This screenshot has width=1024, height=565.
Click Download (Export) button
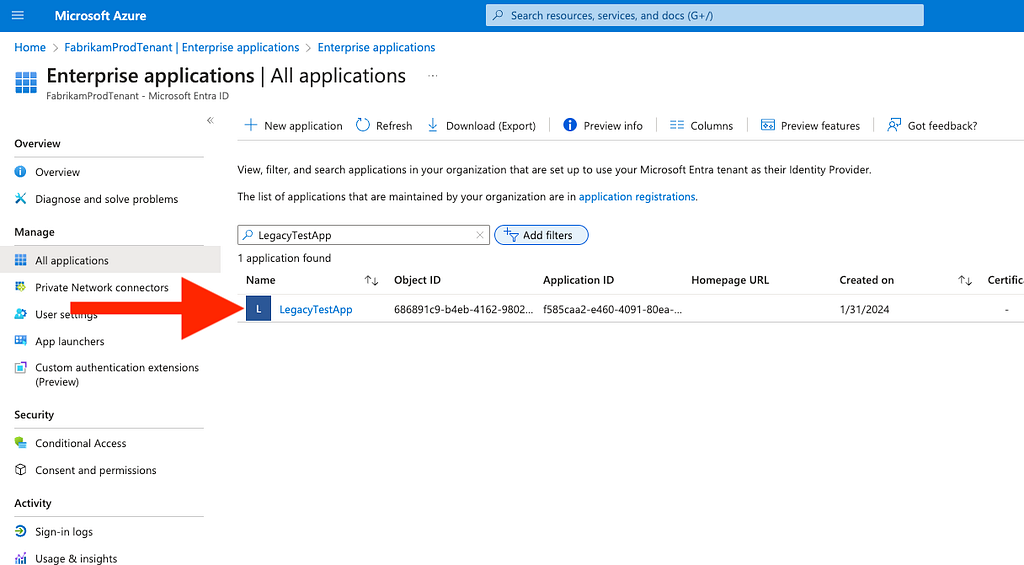click(481, 125)
